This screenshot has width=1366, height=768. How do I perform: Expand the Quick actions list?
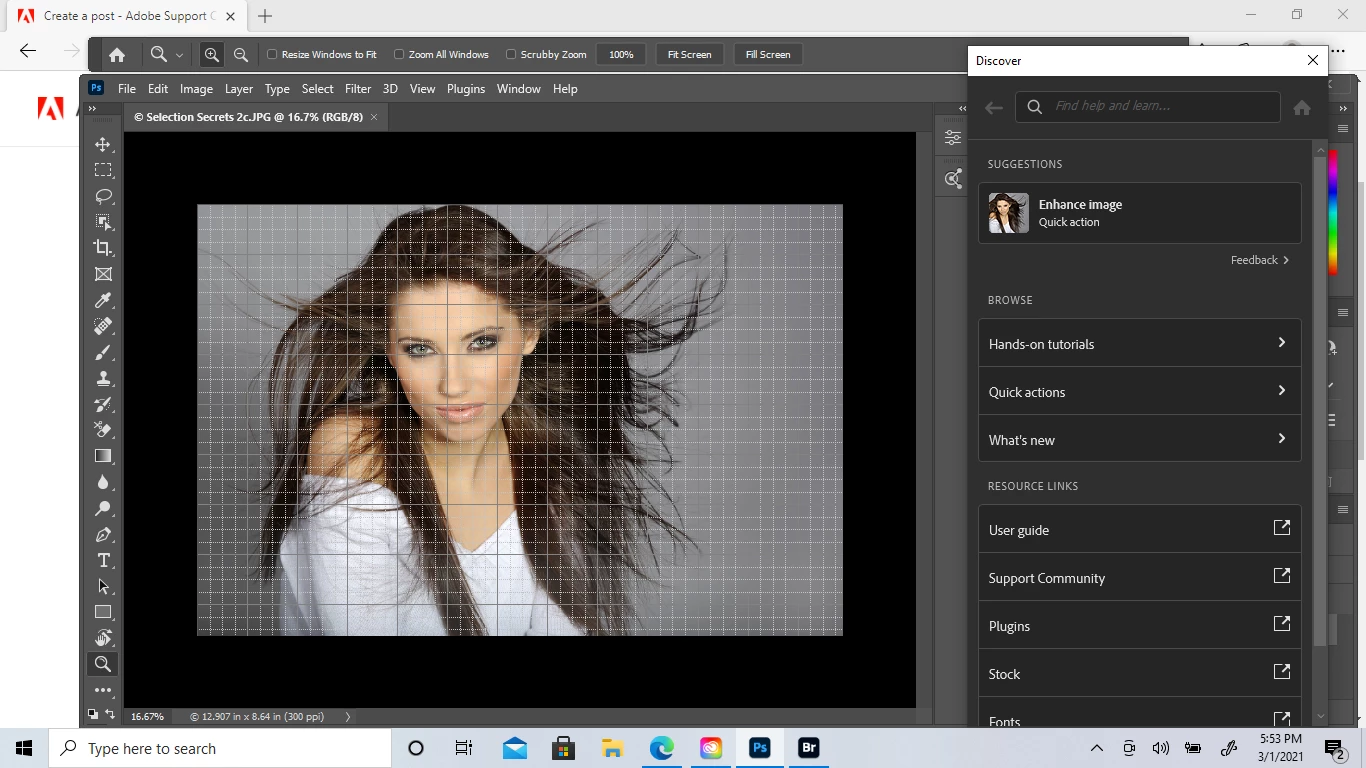(1139, 391)
